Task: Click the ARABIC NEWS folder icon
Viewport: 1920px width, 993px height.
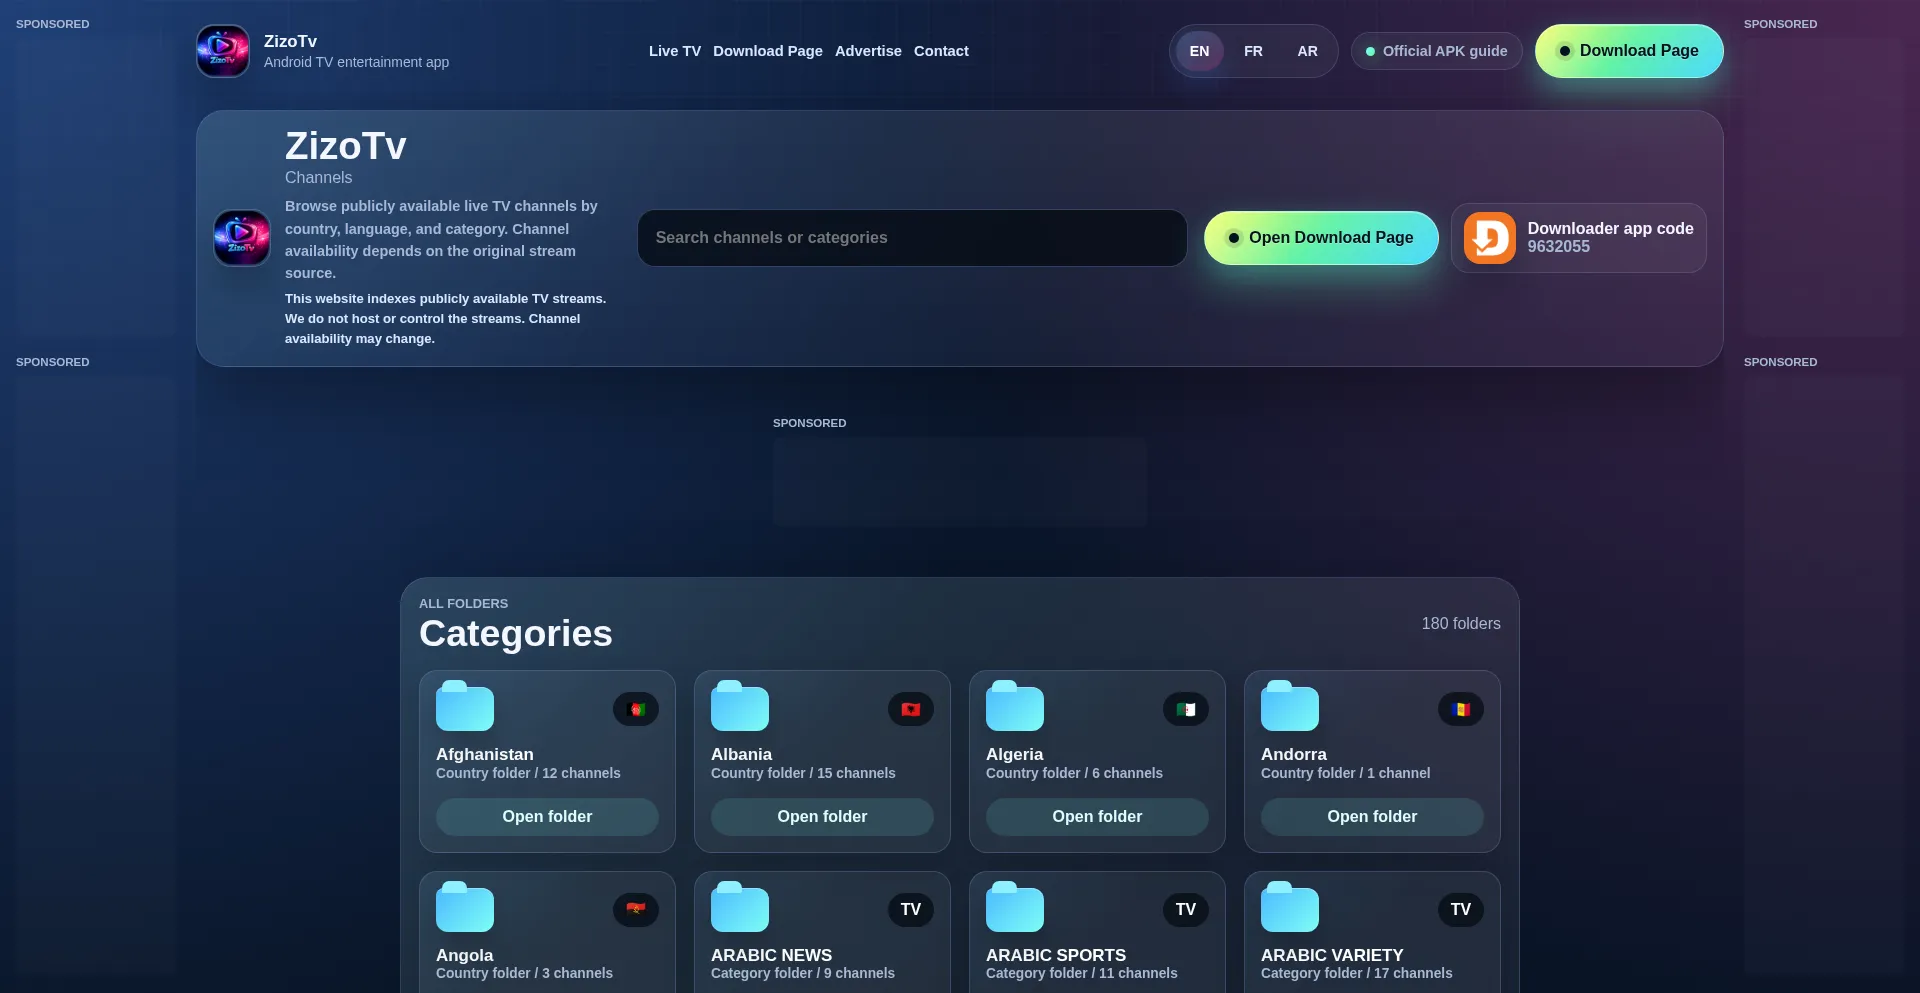Action: [740, 907]
